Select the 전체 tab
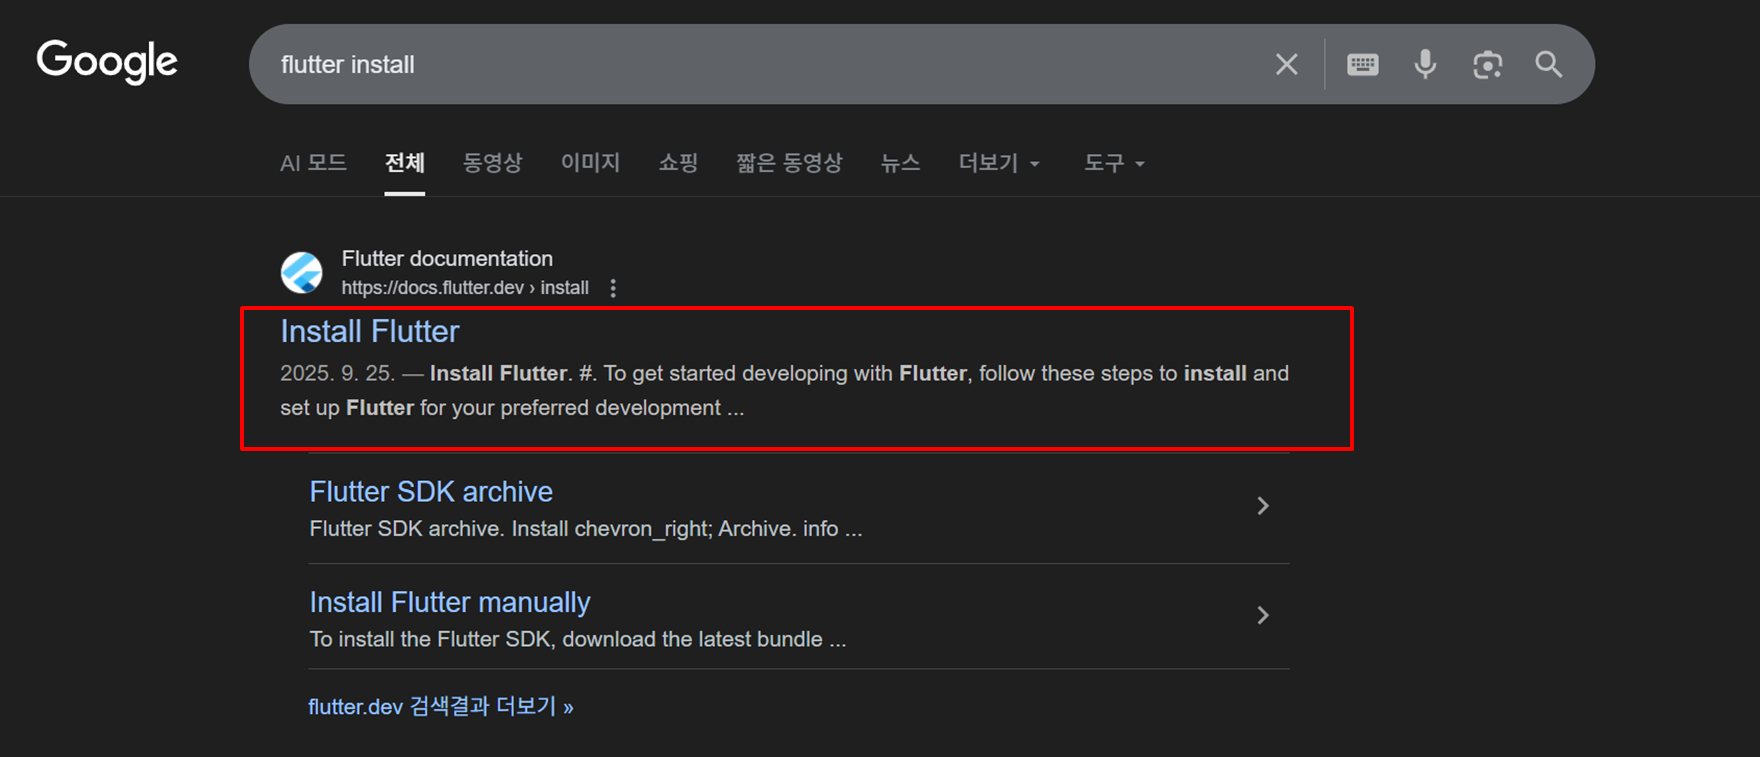This screenshot has width=1760, height=757. (405, 163)
